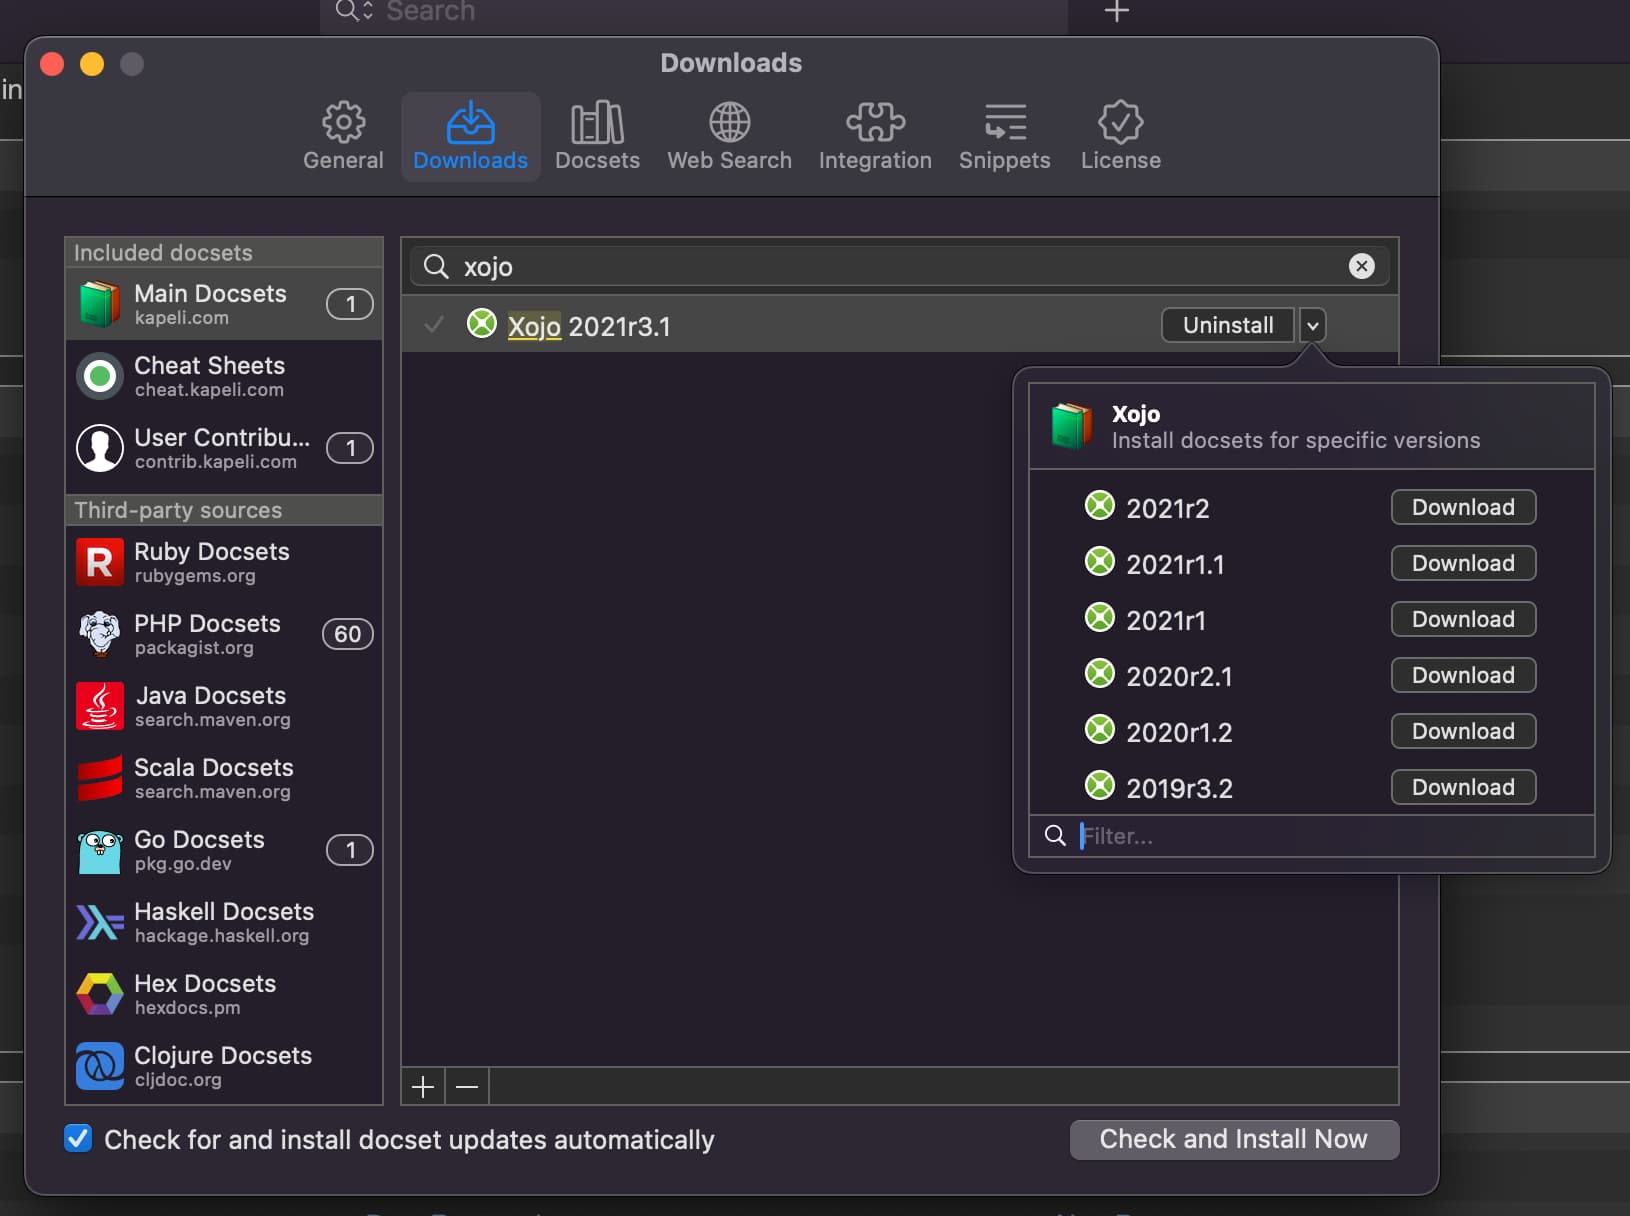Add a docset feed with plus button
The height and width of the screenshot is (1216, 1630).
423,1087
